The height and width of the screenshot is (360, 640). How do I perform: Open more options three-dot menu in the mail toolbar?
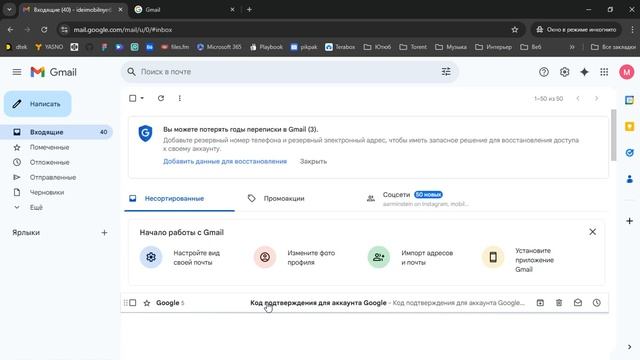tap(180, 98)
